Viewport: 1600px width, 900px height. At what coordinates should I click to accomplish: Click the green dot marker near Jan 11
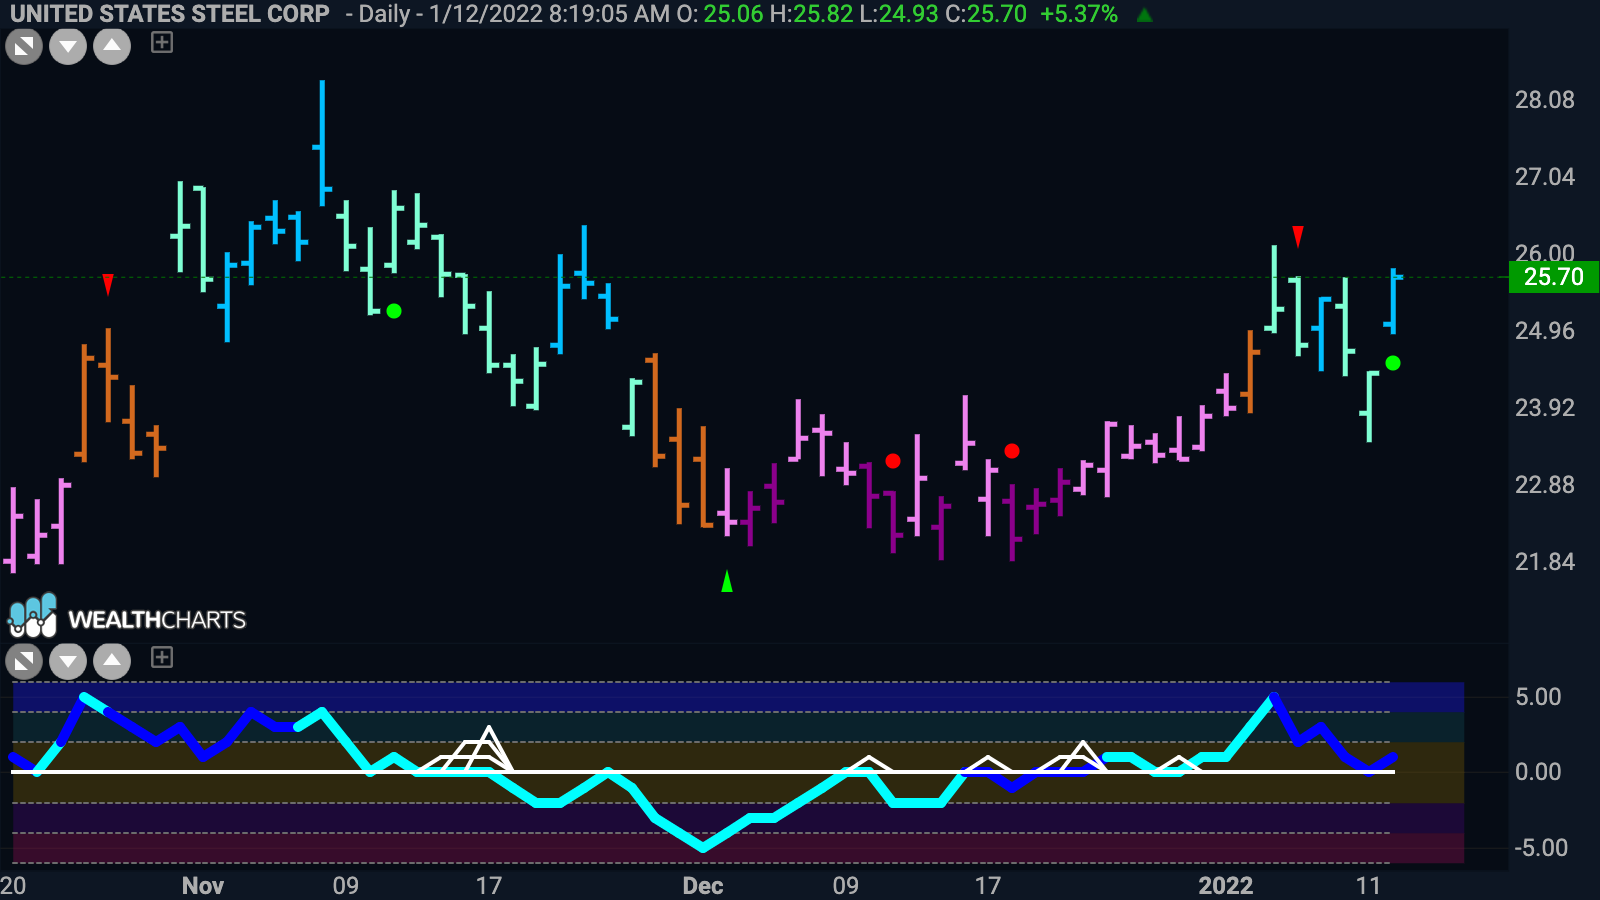point(1393,363)
